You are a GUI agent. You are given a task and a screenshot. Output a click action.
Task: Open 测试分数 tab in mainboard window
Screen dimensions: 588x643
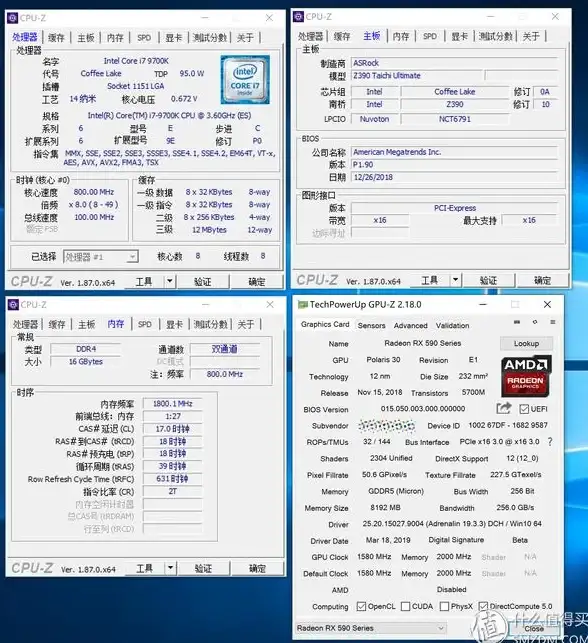point(496,36)
